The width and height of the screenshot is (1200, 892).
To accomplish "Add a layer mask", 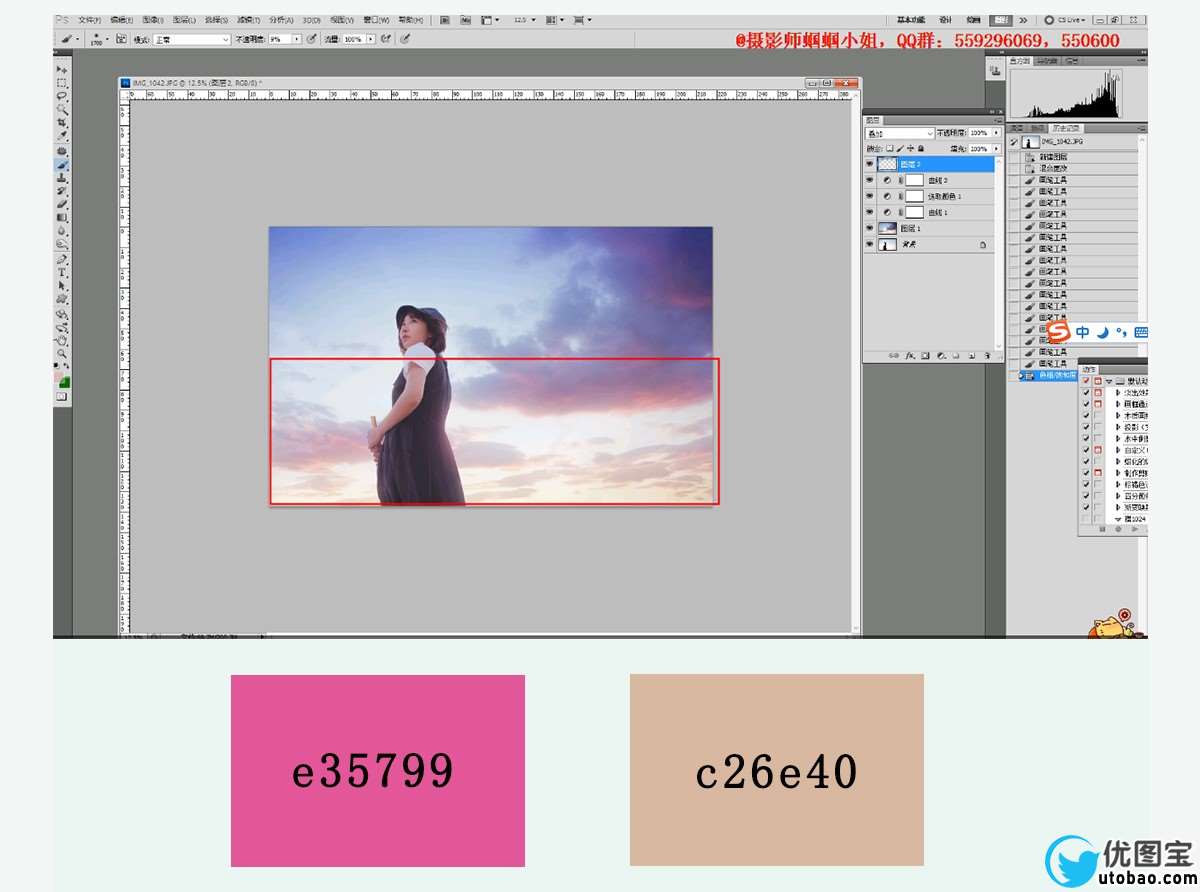I will pos(926,355).
